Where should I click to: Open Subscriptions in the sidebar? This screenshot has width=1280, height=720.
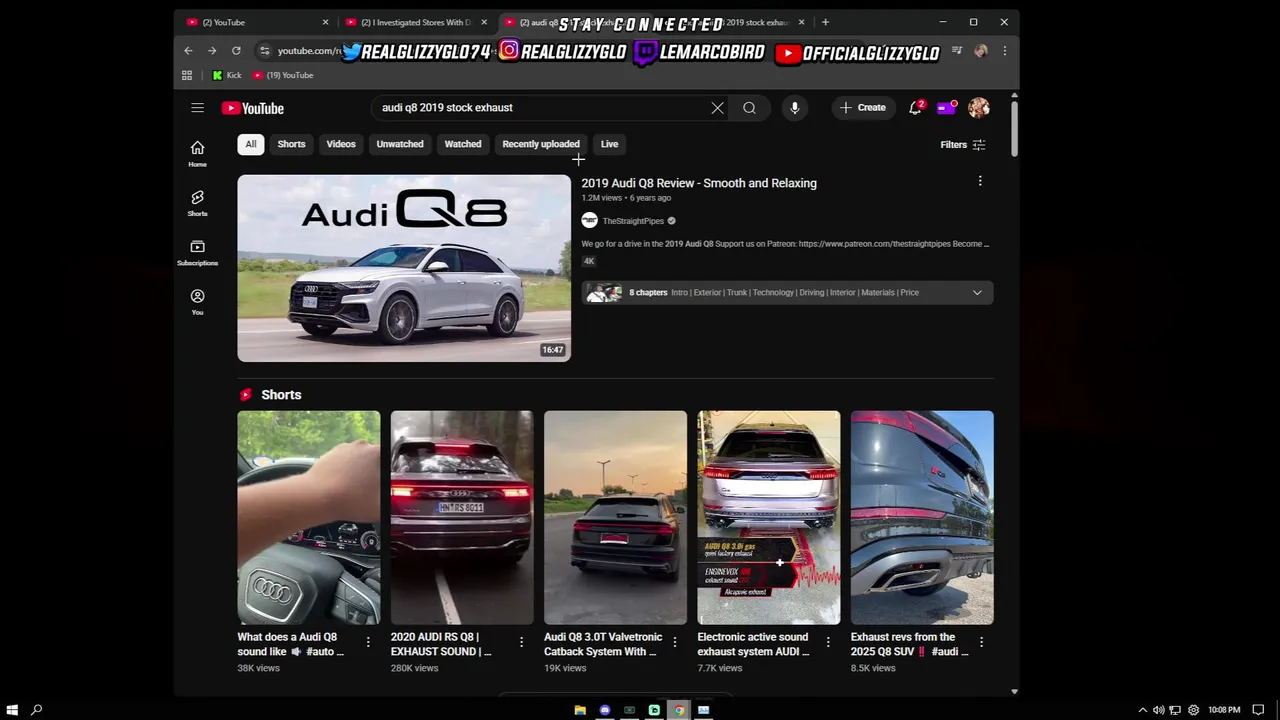tap(197, 252)
